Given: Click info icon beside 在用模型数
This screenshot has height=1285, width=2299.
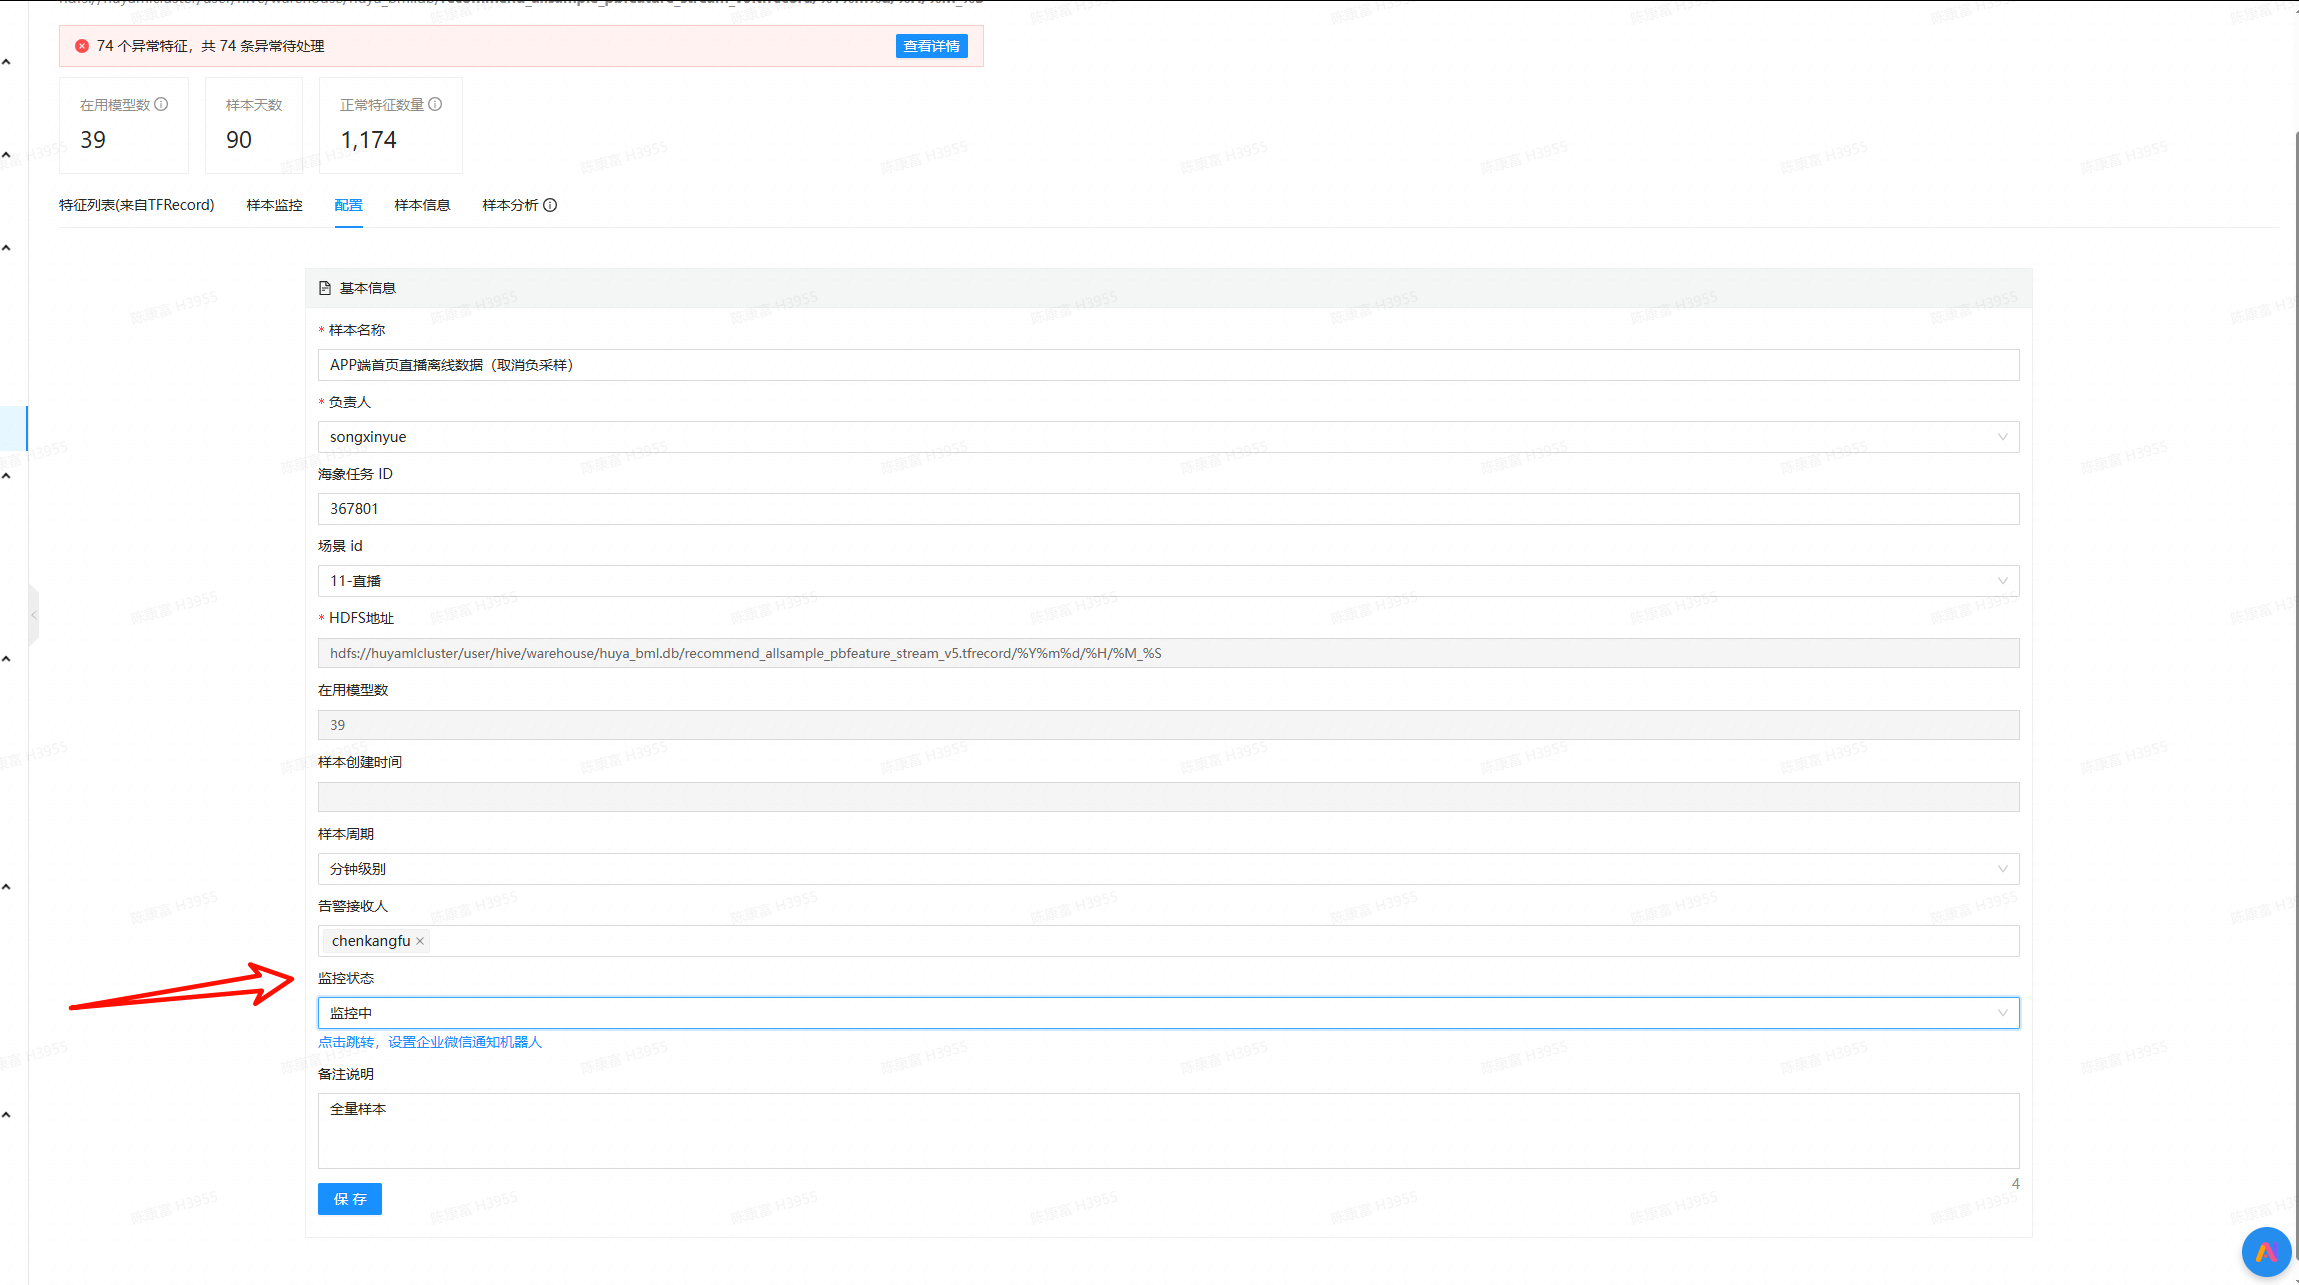Looking at the screenshot, I should [x=161, y=104].
